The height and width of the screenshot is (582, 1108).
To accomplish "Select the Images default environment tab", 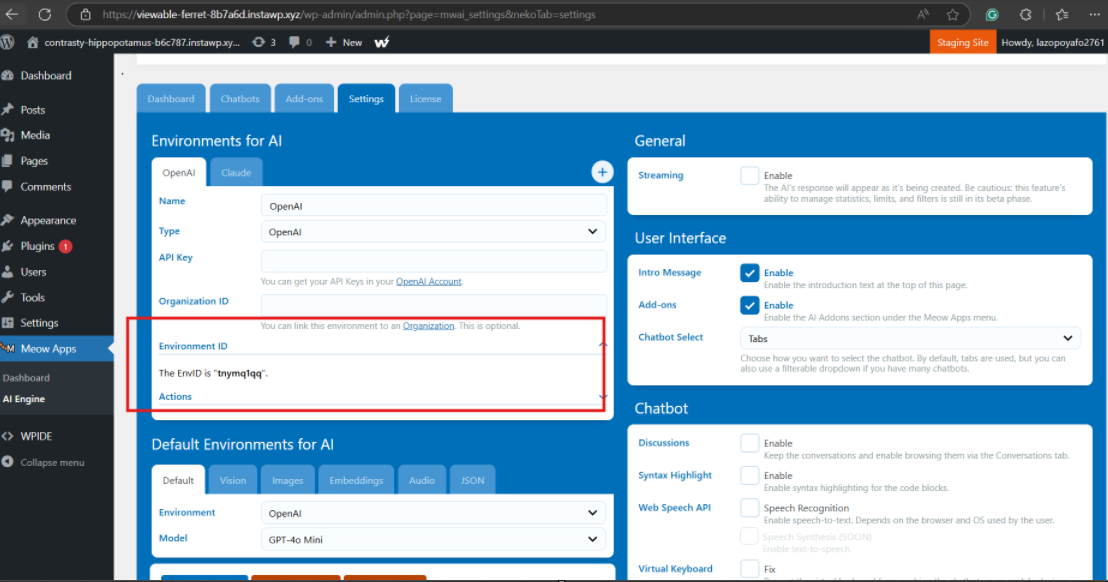I will point(288,480).
